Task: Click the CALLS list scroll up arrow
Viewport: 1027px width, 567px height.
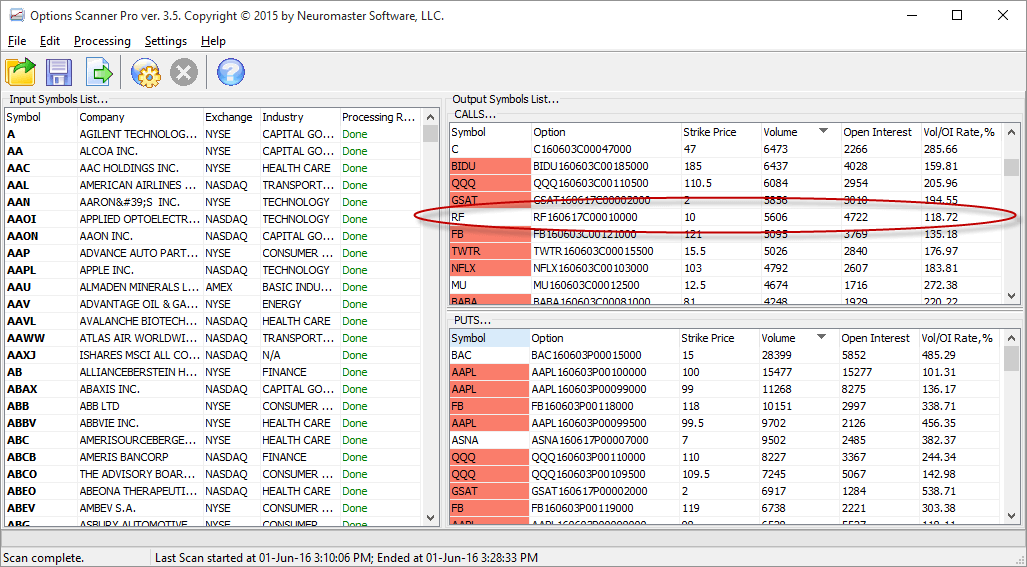Action: coord(1011,132)
